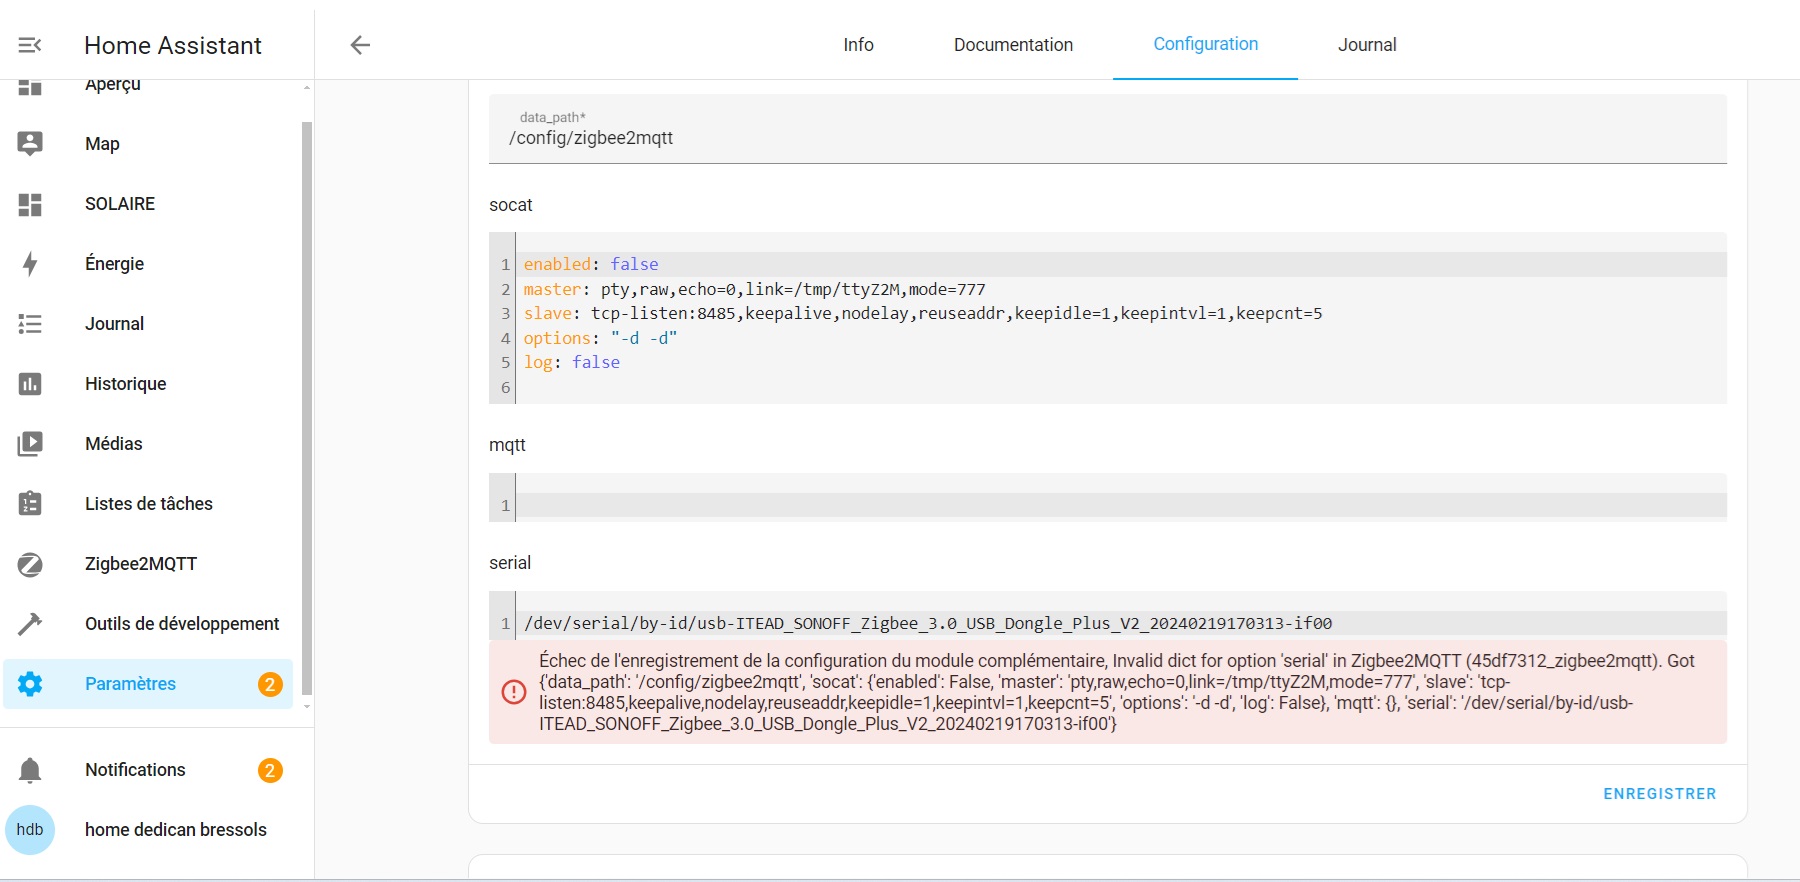Open the Journal tab at top

(1367, 45)
